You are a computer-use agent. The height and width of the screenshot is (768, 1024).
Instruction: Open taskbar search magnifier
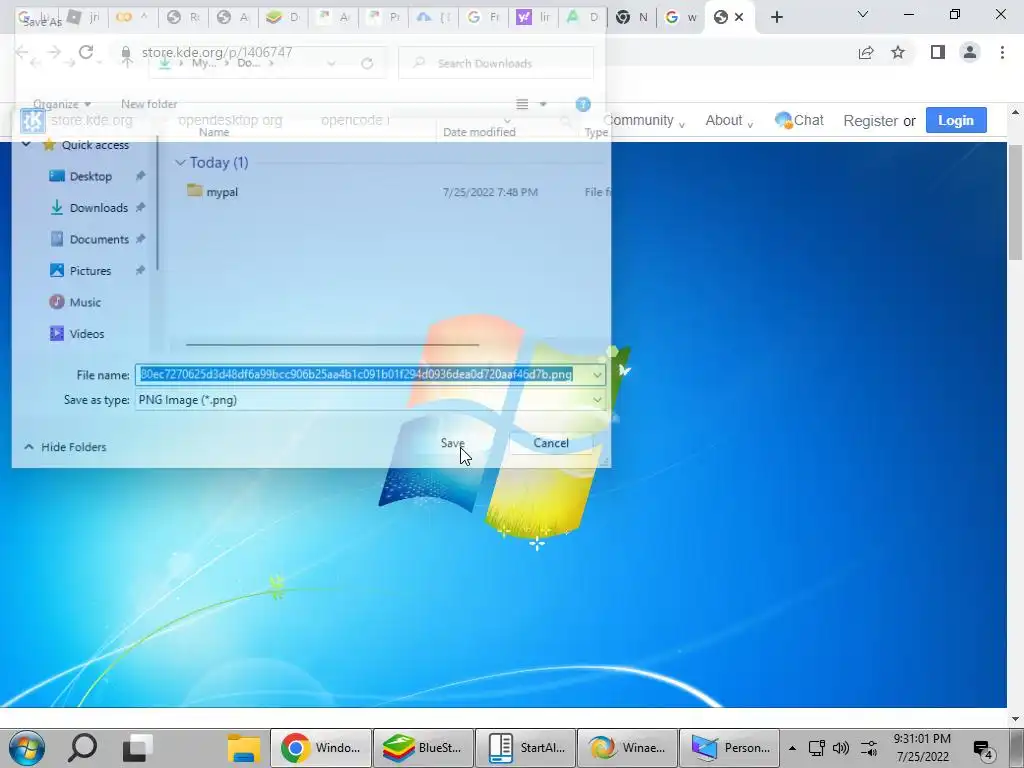83,748
